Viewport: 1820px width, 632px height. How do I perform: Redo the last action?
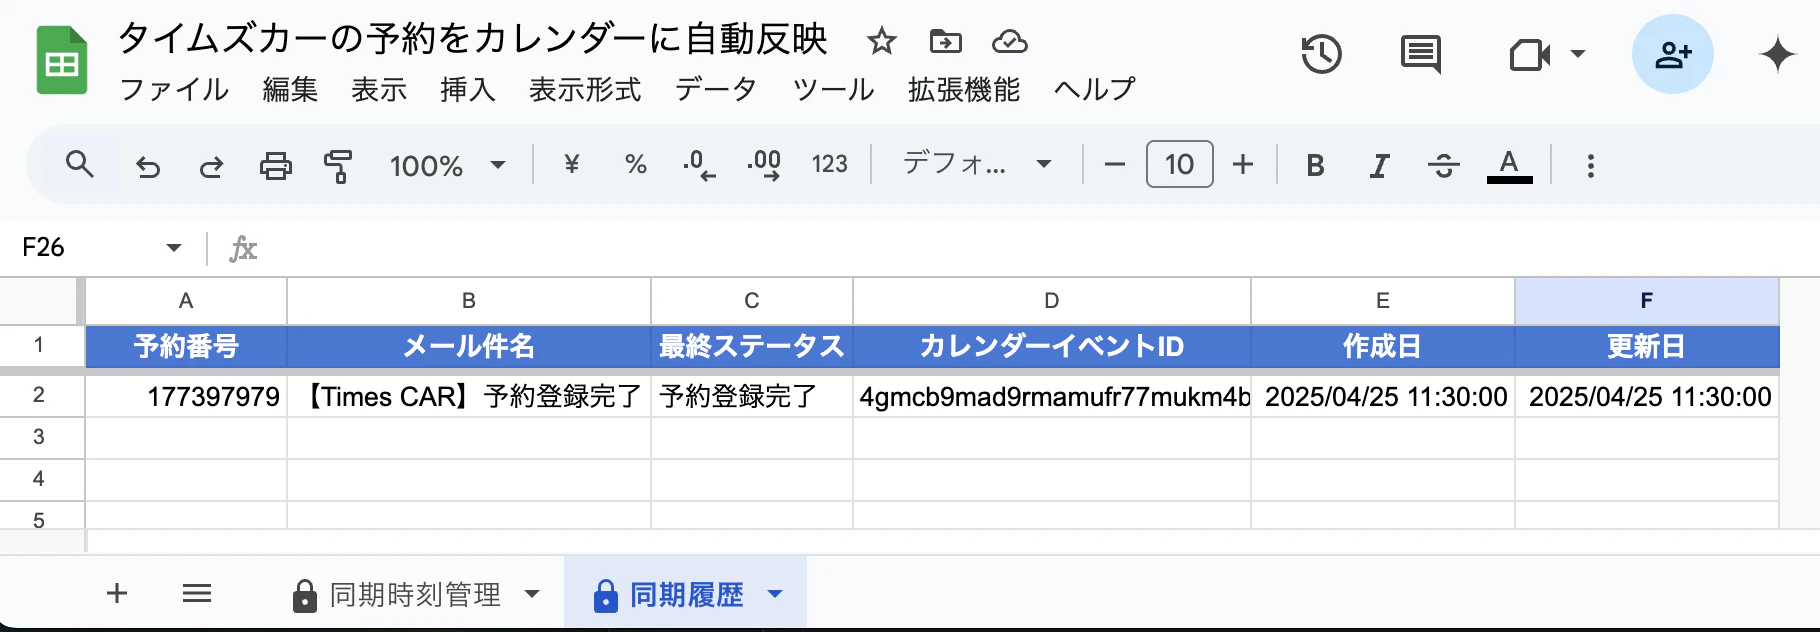click(x=211, y=165)
